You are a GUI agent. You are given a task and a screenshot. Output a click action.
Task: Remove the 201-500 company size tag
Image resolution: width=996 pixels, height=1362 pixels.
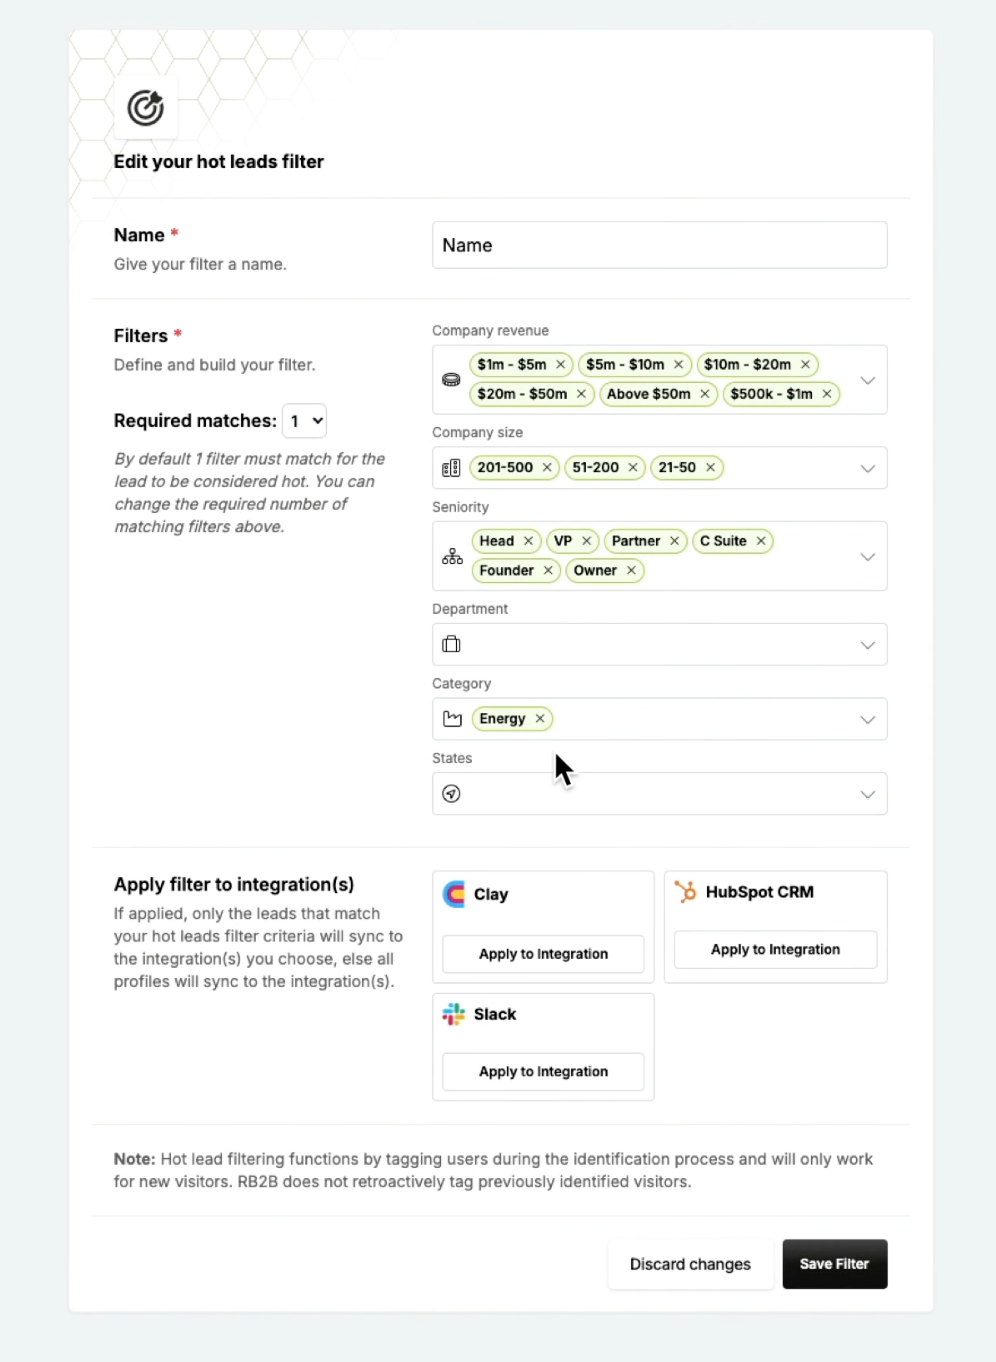tap(547, 467)
